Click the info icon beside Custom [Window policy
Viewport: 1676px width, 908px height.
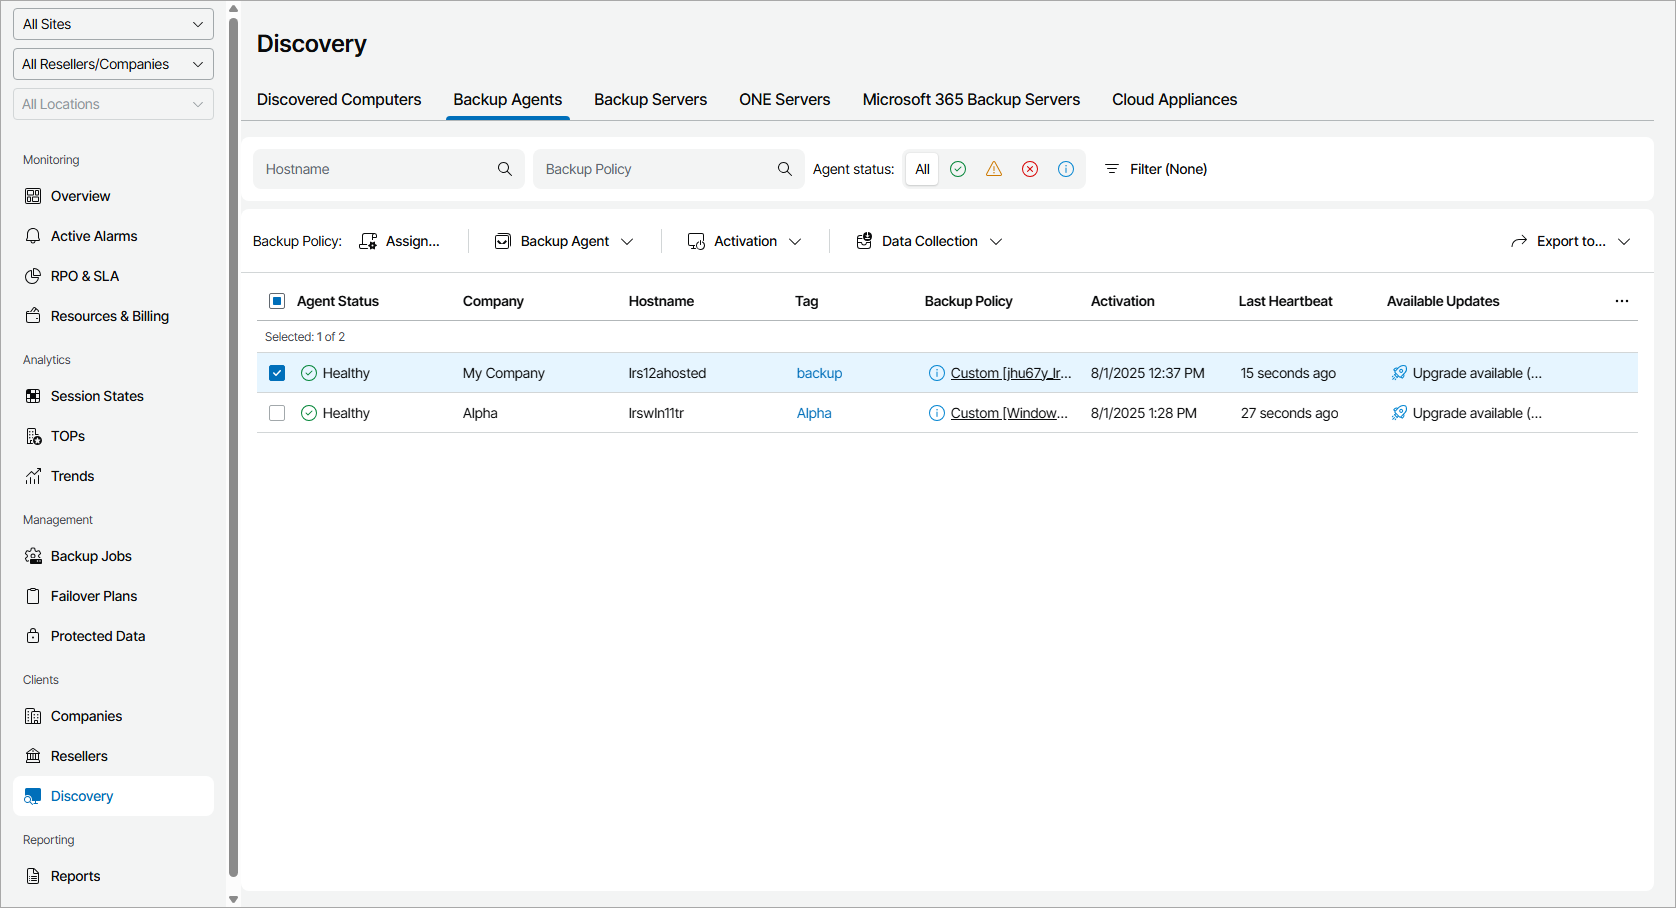coord(937,413)
